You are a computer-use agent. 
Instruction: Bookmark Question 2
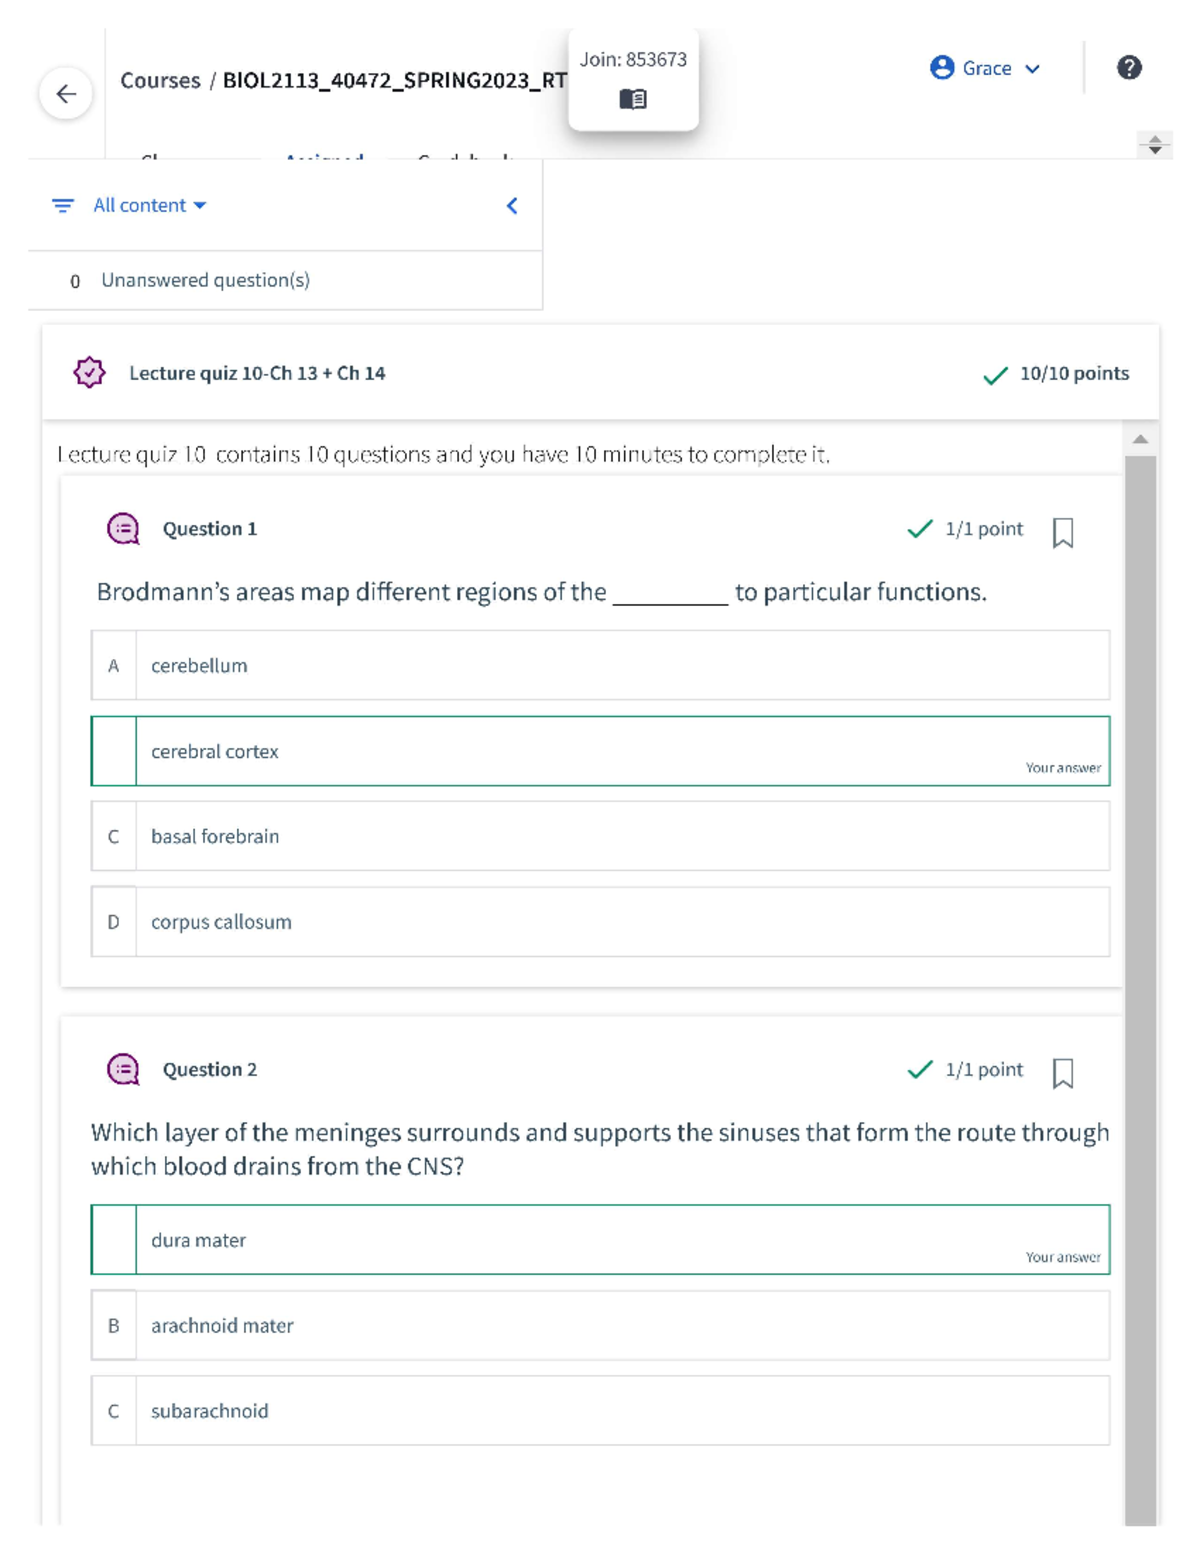click(x=1063, y=1073)
